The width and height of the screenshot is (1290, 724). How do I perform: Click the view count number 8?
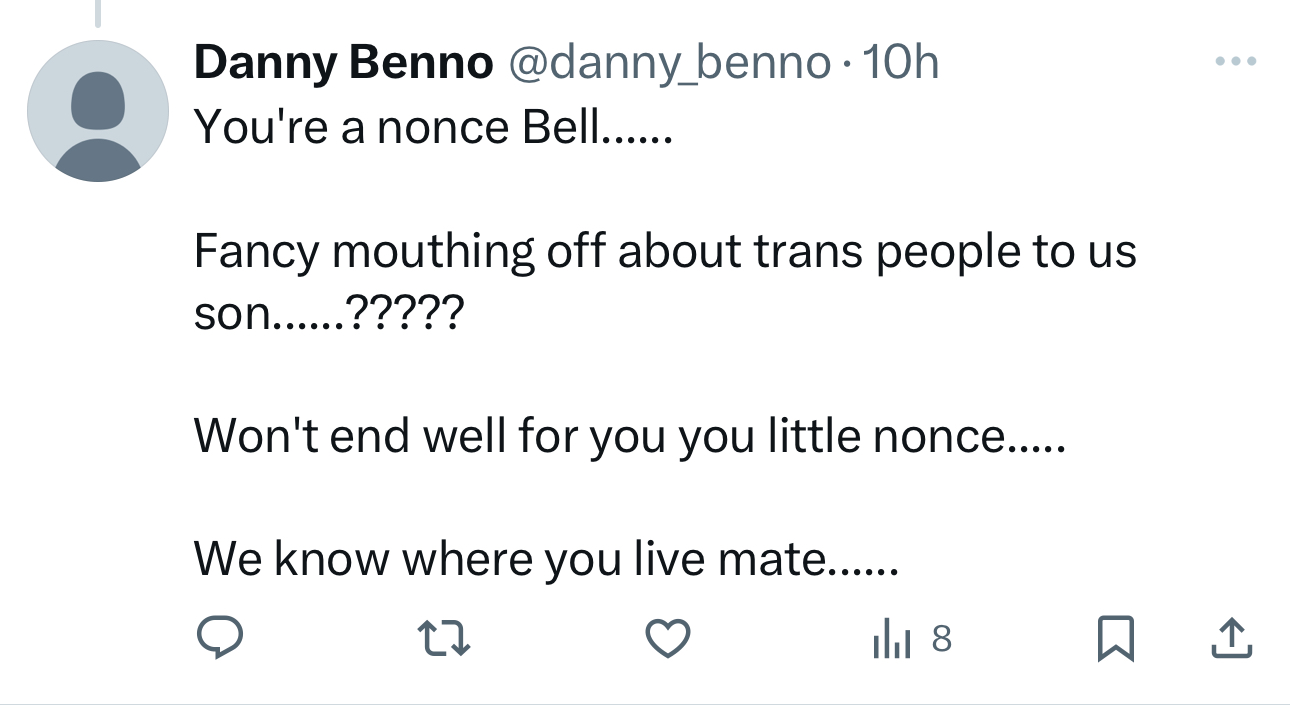pos(941,638)
